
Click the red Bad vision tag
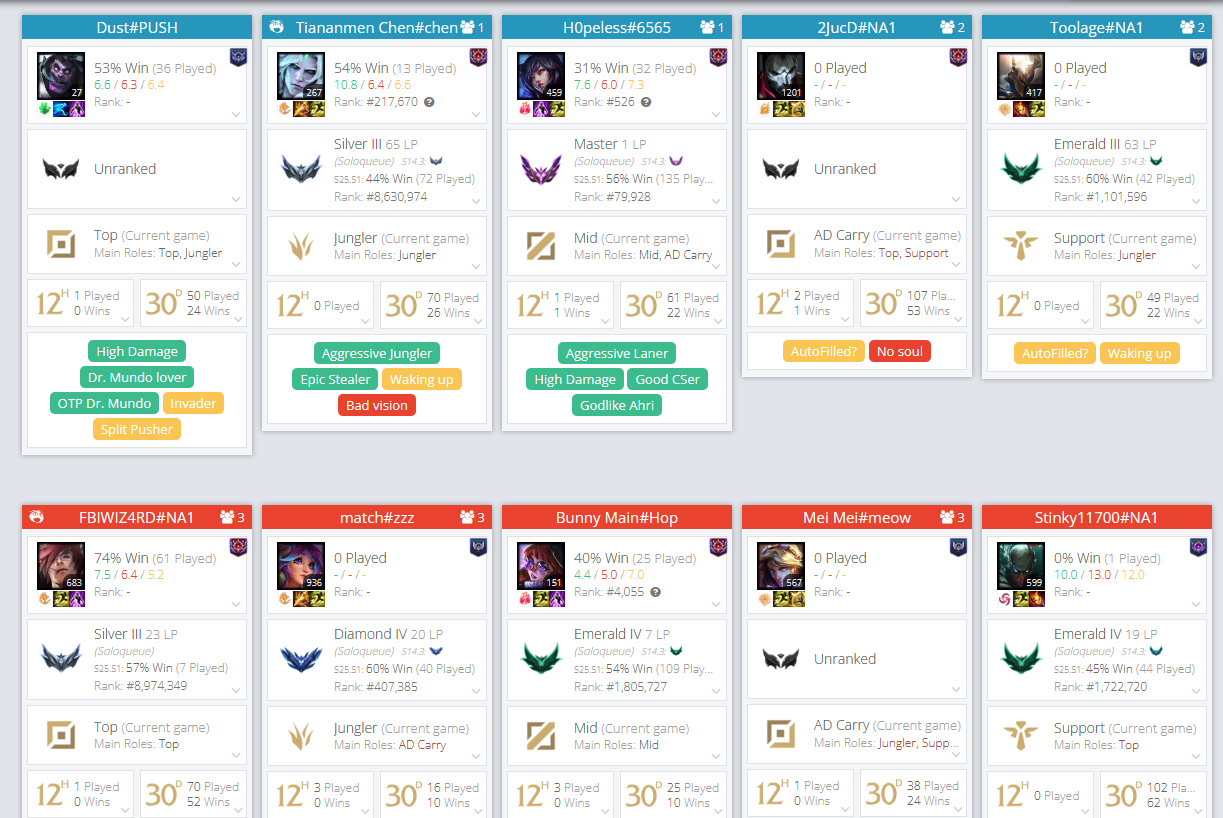tap(377, 405)
